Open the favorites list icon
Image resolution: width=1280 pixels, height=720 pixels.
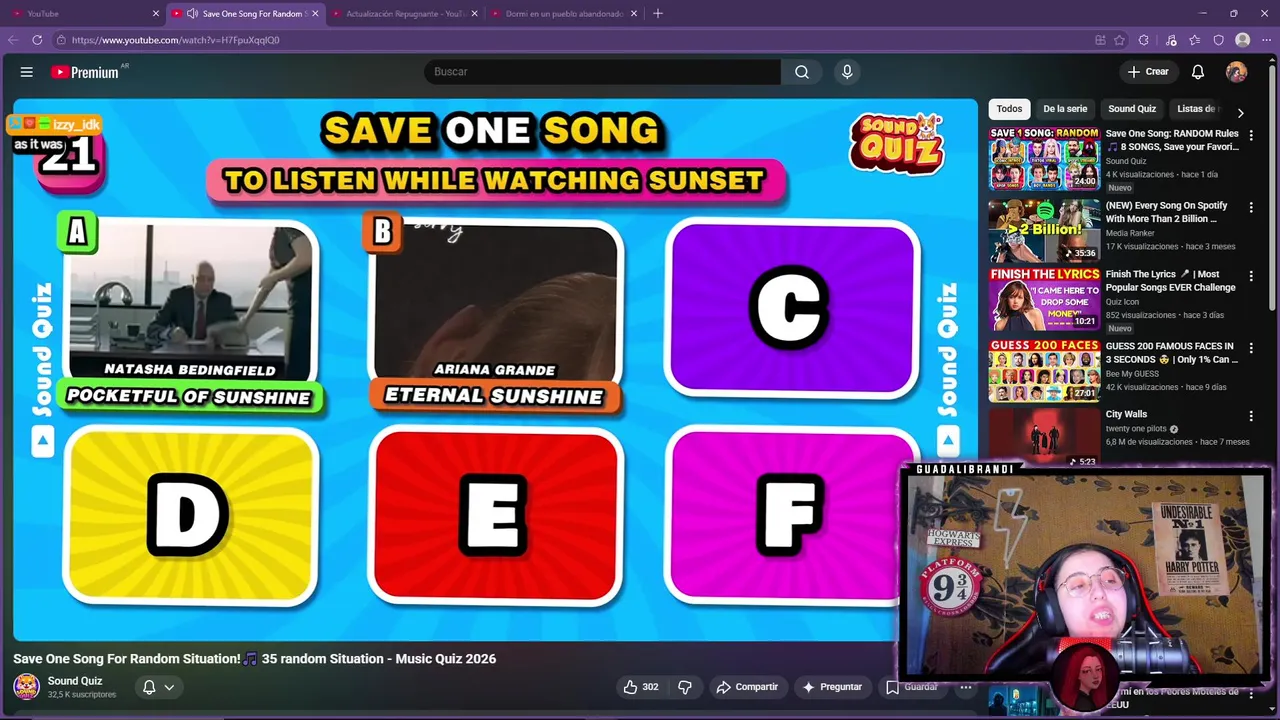point(1195,40)
